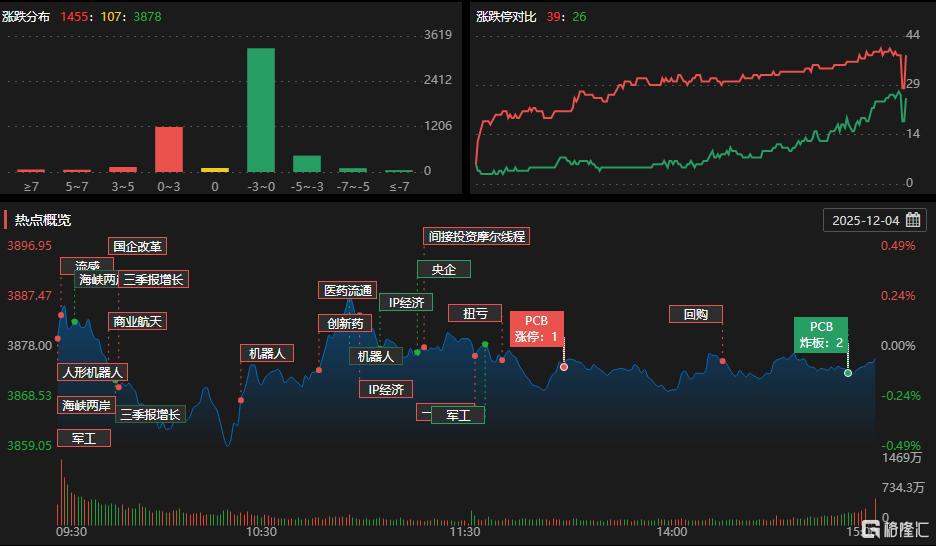The height and width of the screenshot is (546, 936).
Task: Open the 回购 hotspot tag
Action: (696, 314)
